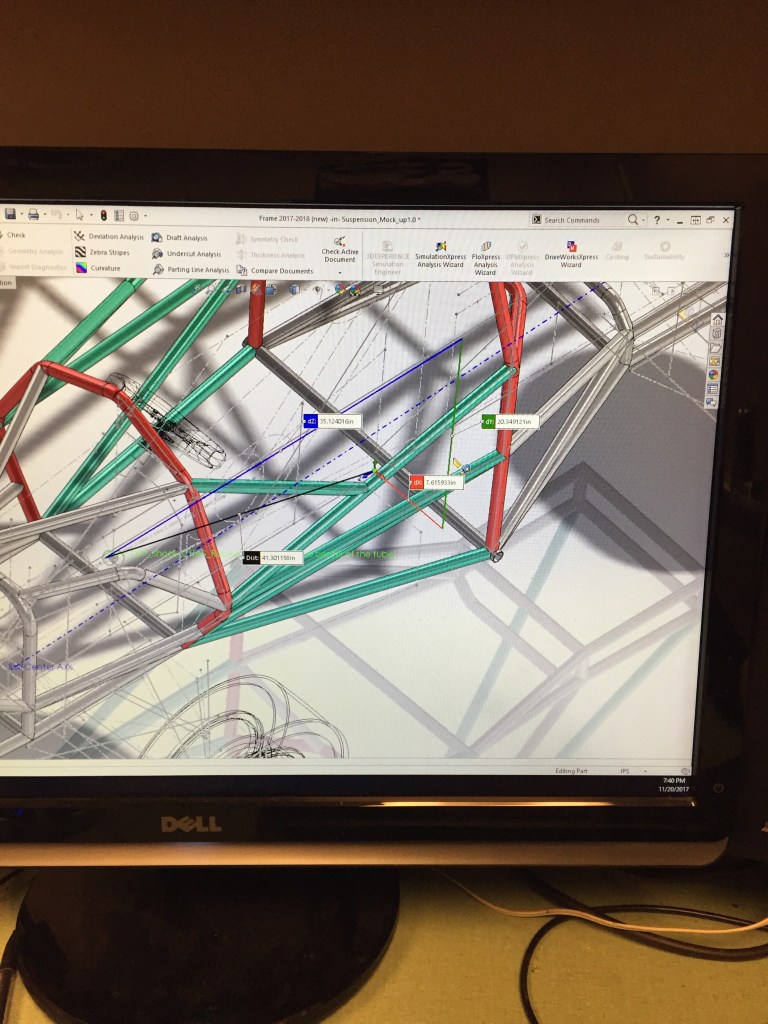This screenshot has height=1024, width=768.
Task: Click Compare Documents button
Action: (x=243, y=270)
